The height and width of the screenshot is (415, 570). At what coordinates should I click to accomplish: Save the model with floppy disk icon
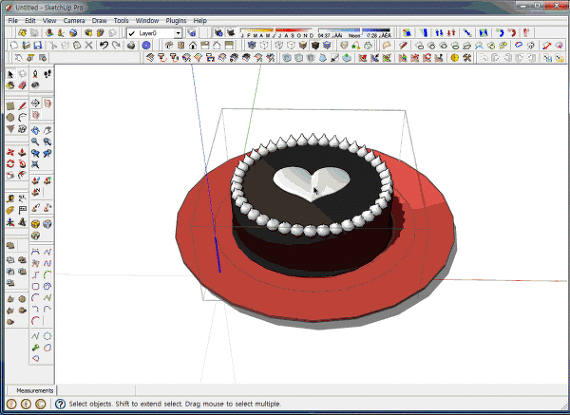click(37, 45)
